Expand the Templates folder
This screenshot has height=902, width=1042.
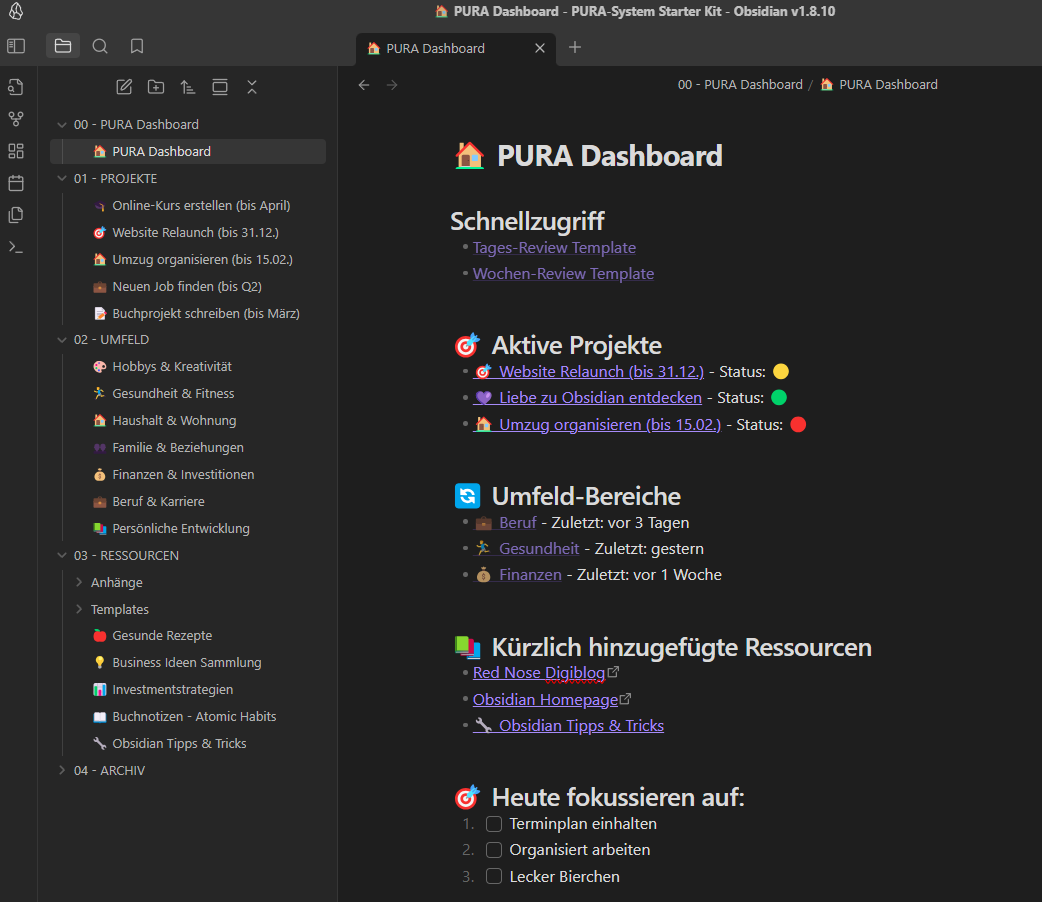click(x=79, y=609)
